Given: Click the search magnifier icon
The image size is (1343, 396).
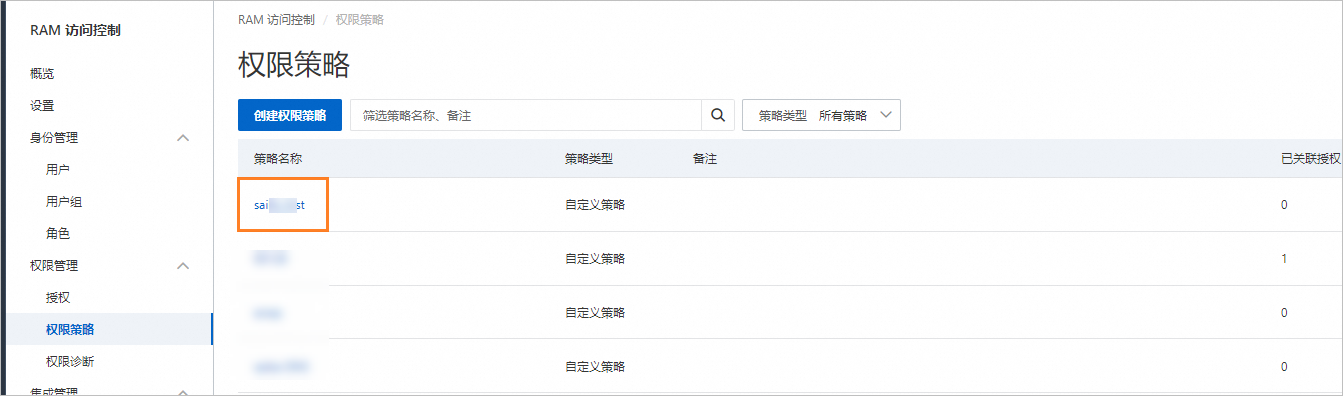Looking at the screenshot, I should coord(717,115).
